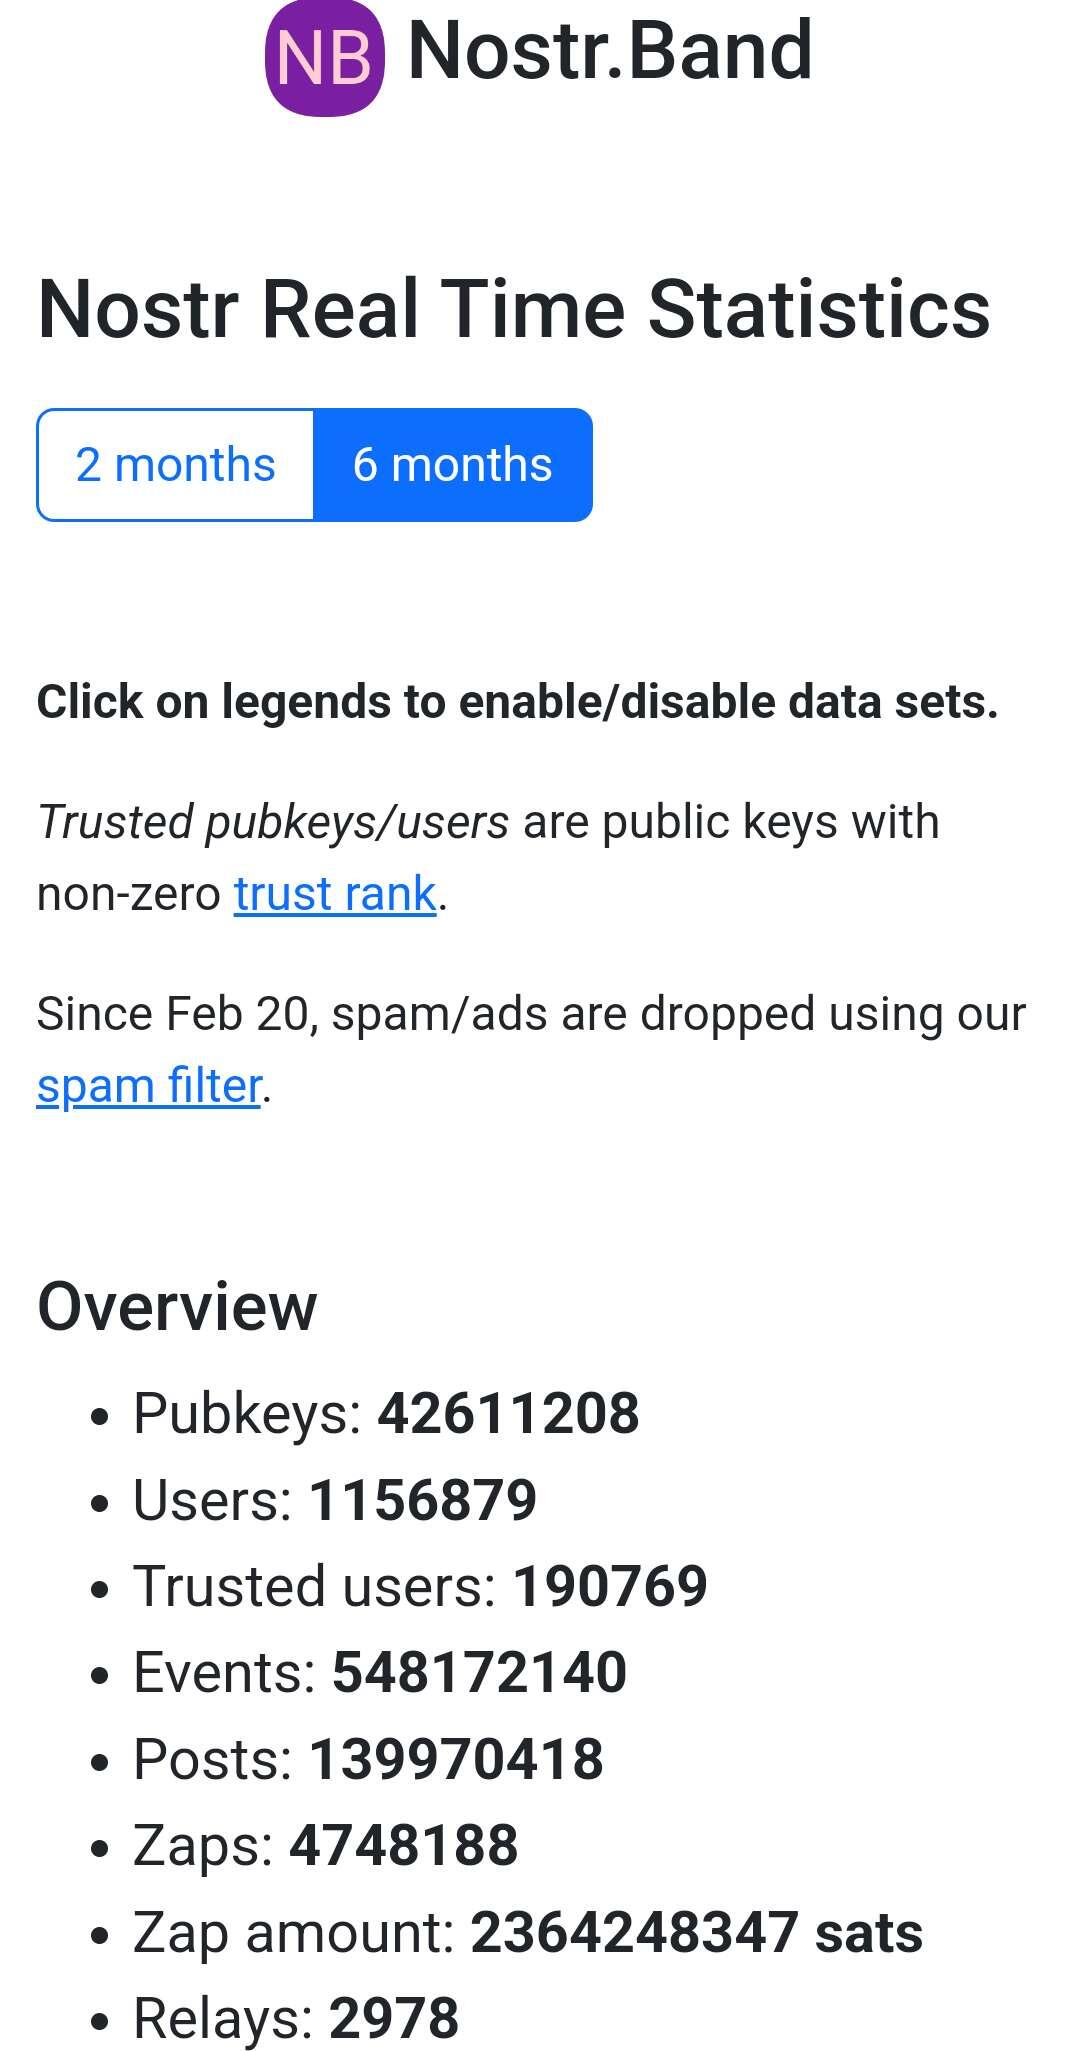Click the Since Feb 20 spam notice
Screen dimensions: 1080x2051
click(x=531, y=1049)
